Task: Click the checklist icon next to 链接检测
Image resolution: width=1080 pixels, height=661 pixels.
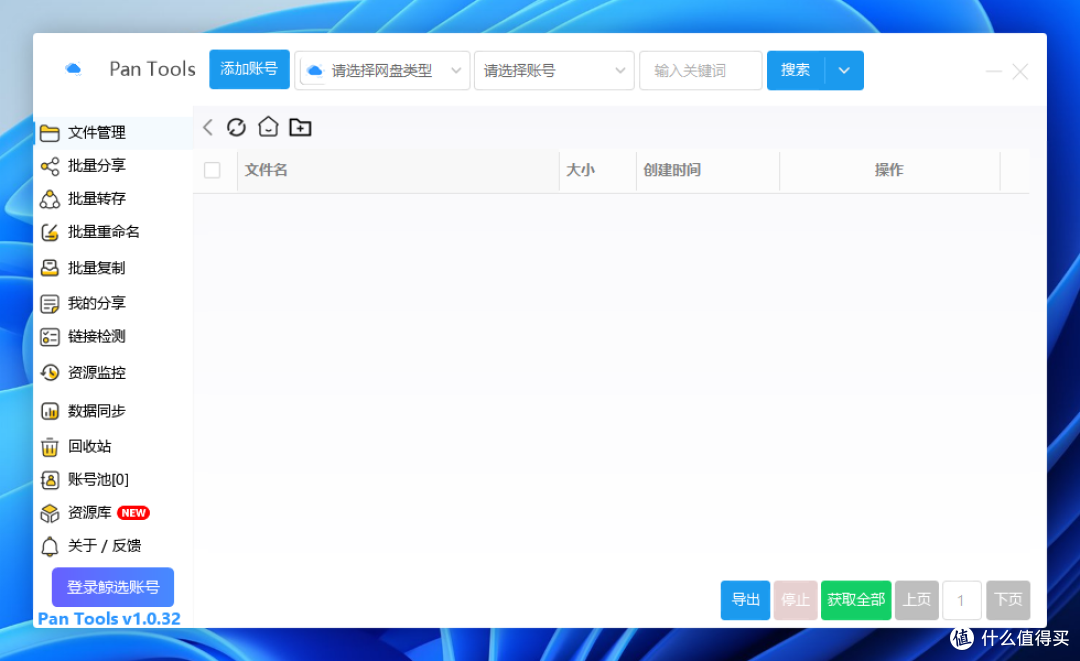Action: pyautogui.click(x=50, y=337)
